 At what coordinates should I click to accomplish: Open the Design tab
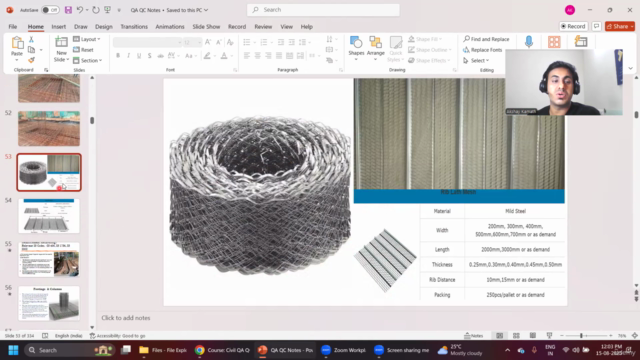click(104, 27)
